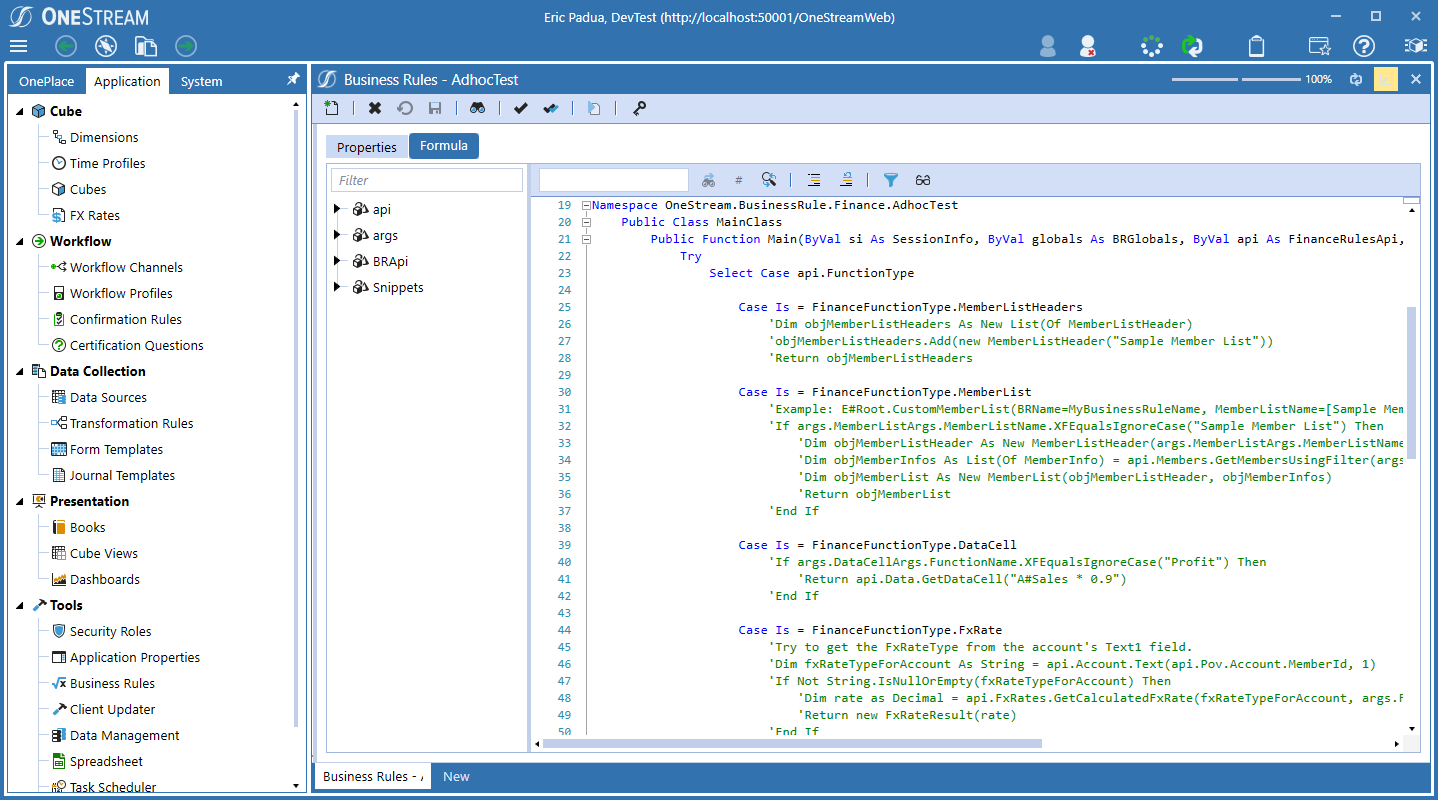Collapse the Tools section

coord(20,605)
